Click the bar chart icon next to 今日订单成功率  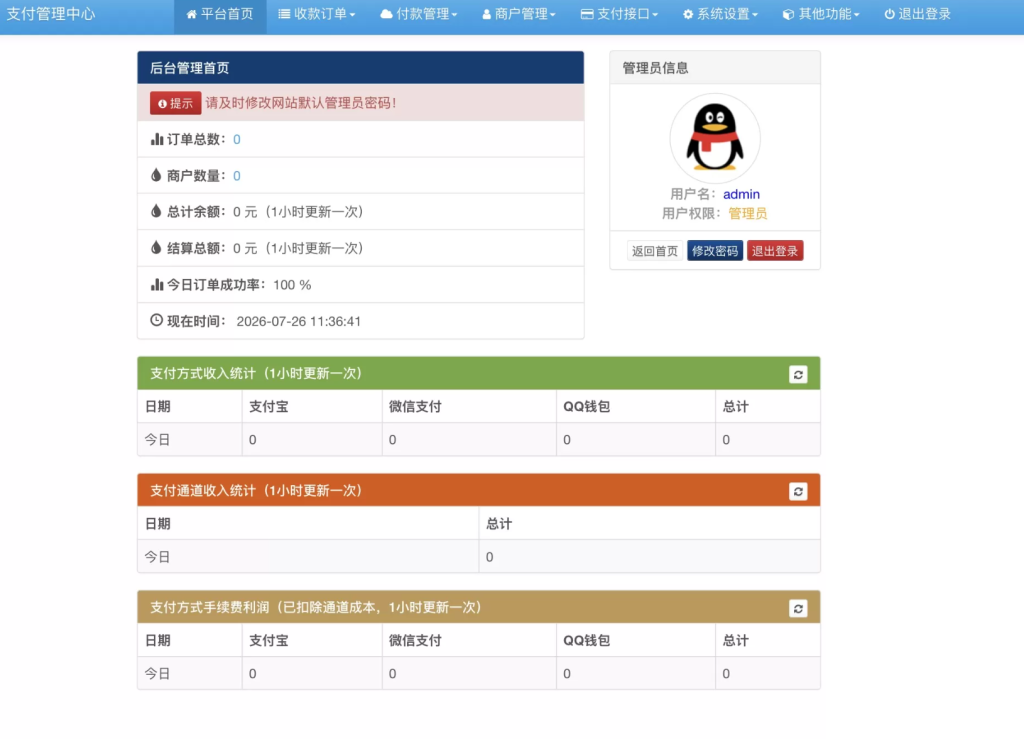tap(157, 285)
